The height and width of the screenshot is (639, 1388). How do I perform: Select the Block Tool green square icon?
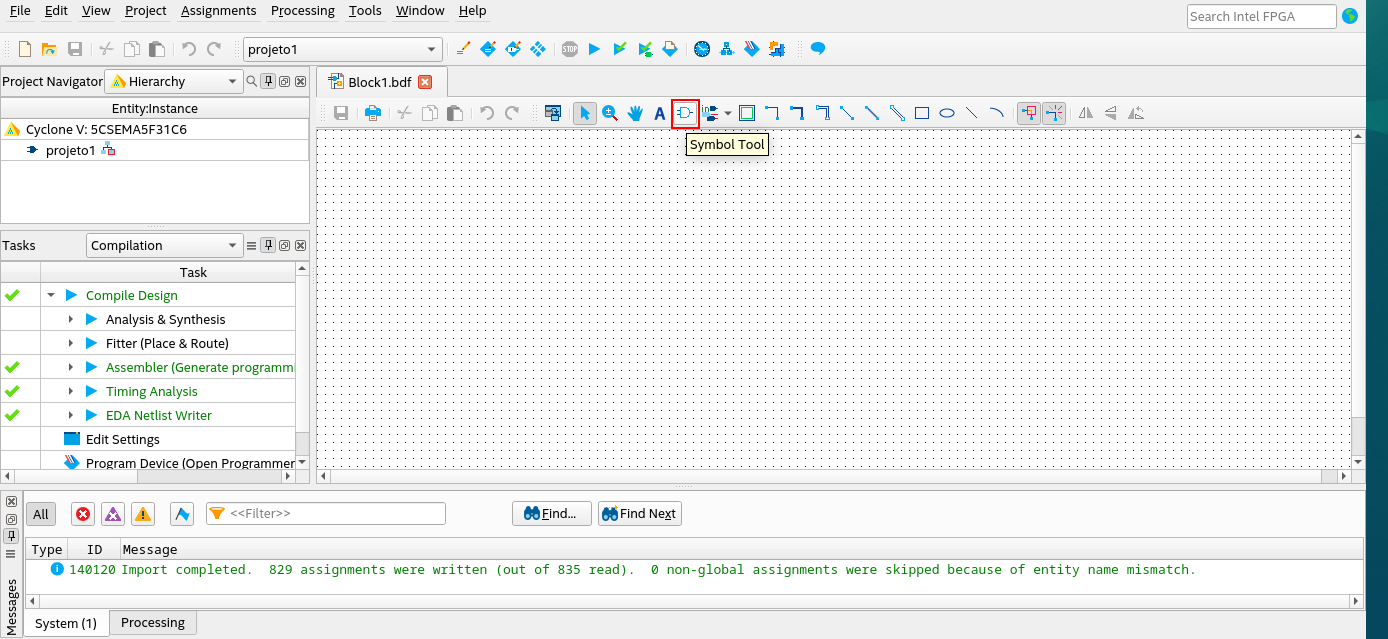pyautogui.click(x=747, y=113)
